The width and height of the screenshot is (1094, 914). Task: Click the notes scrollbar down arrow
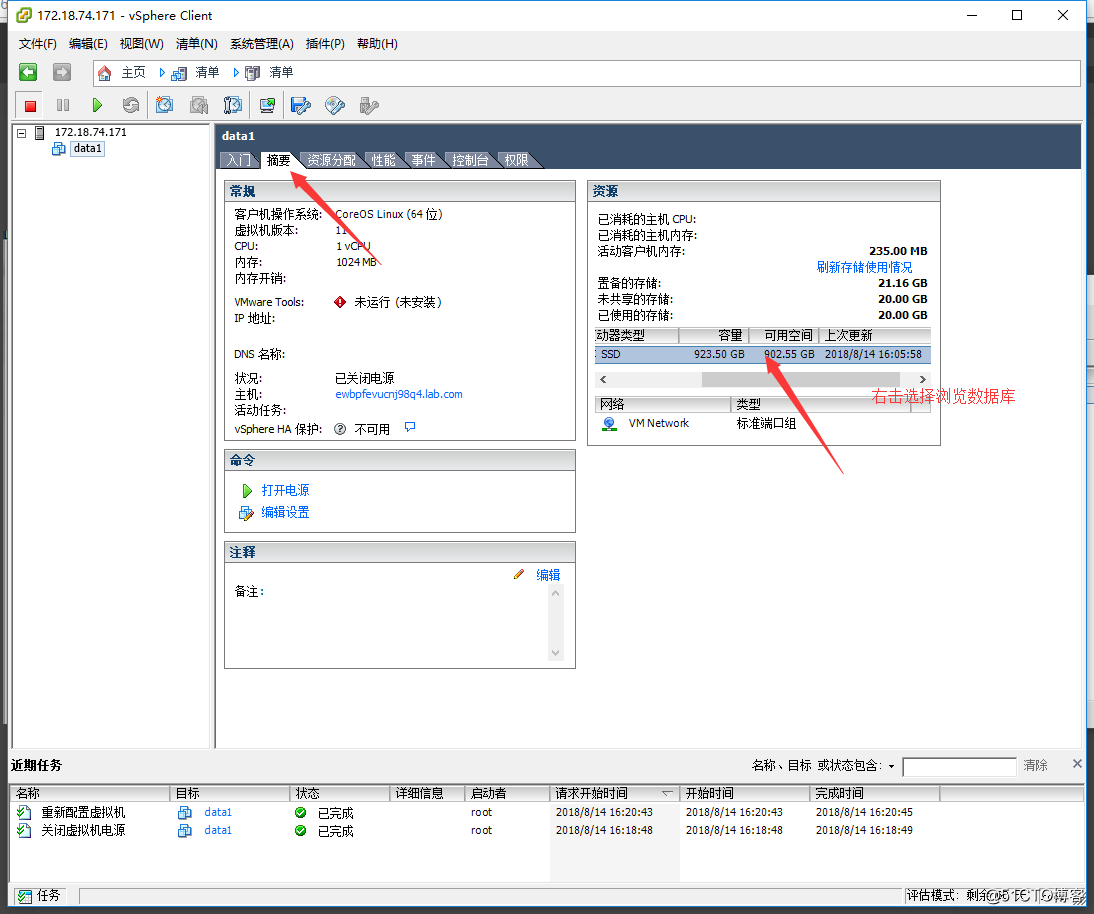[x=555, y=653]
